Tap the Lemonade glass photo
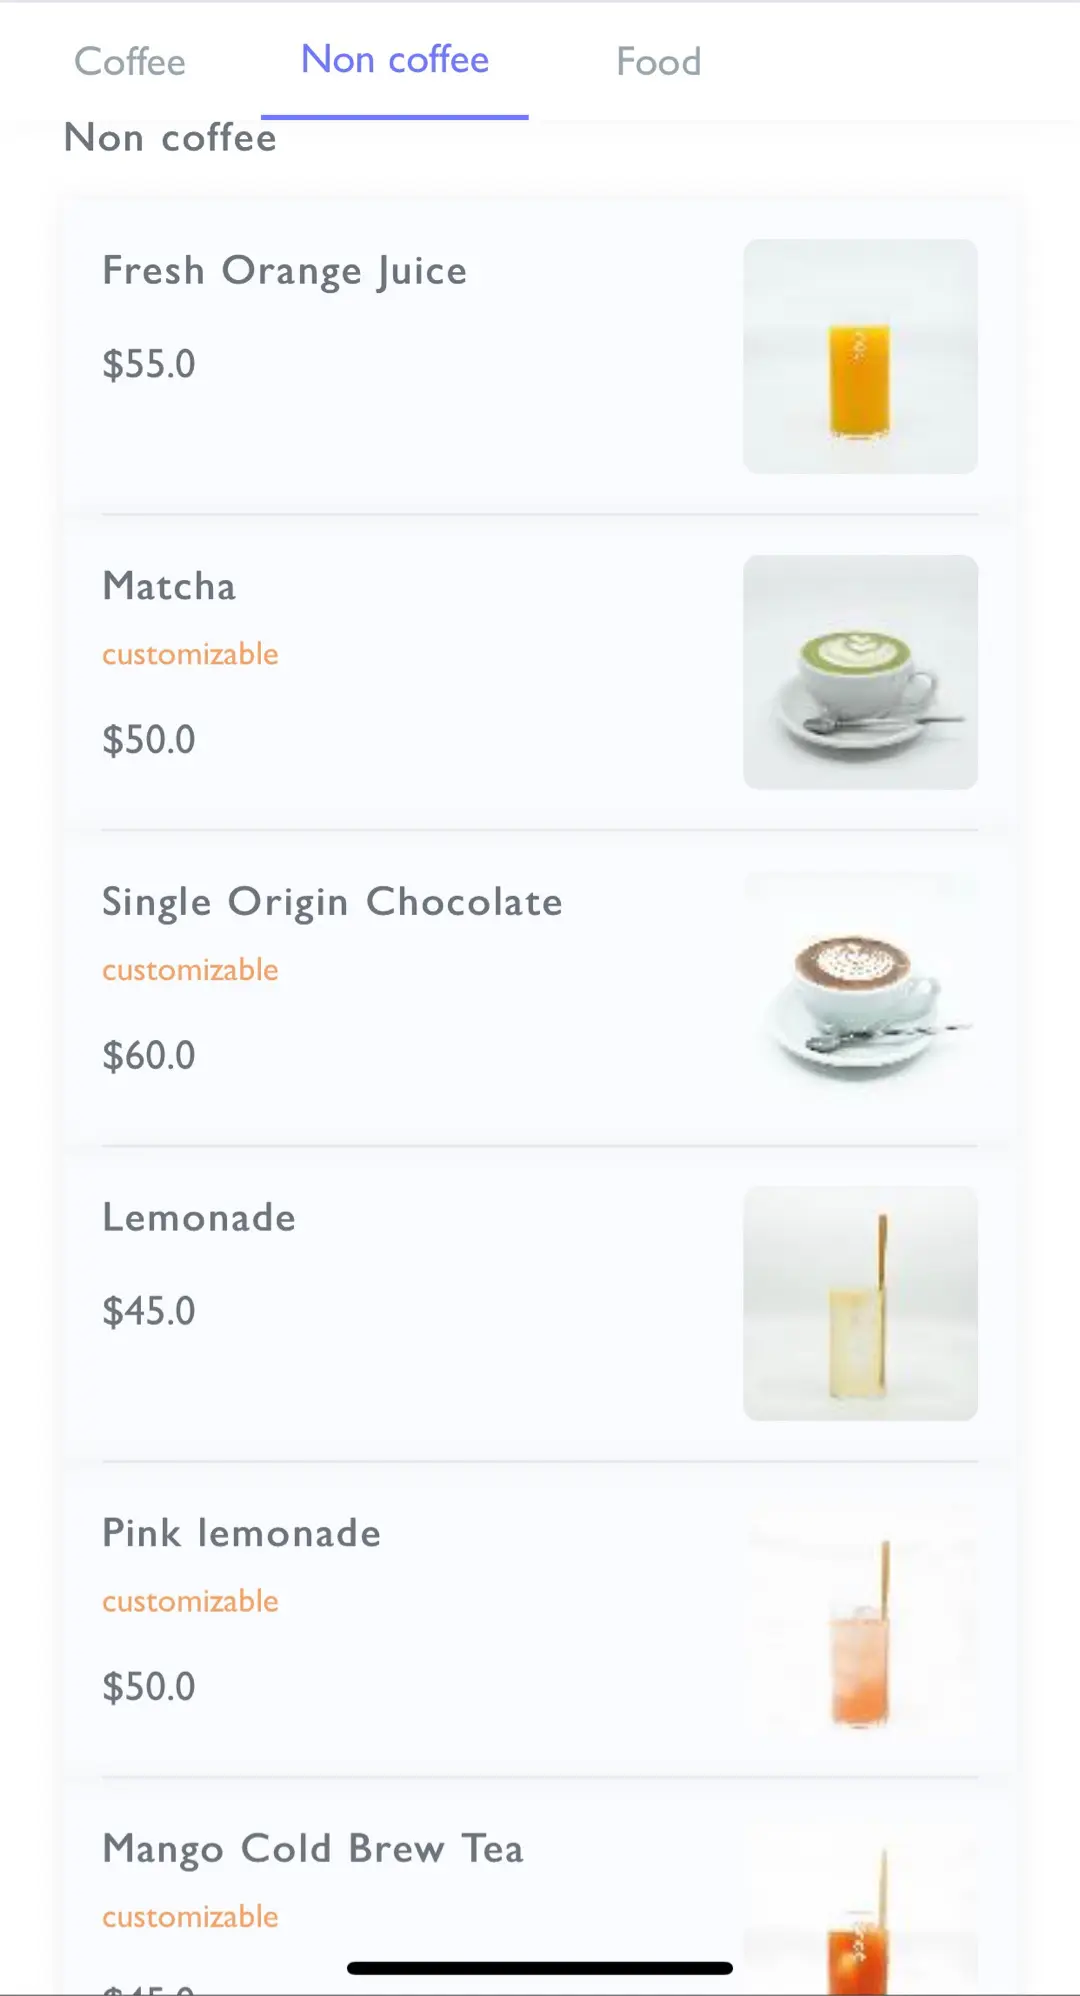 coord(860,1304)
